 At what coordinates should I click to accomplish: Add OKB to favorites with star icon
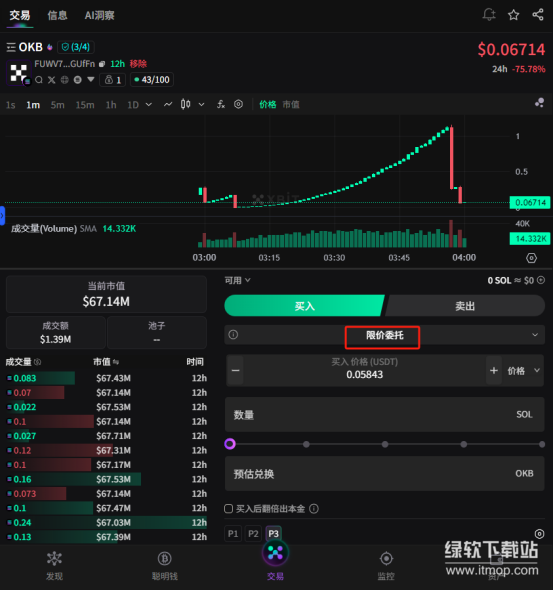click(513, 15)
